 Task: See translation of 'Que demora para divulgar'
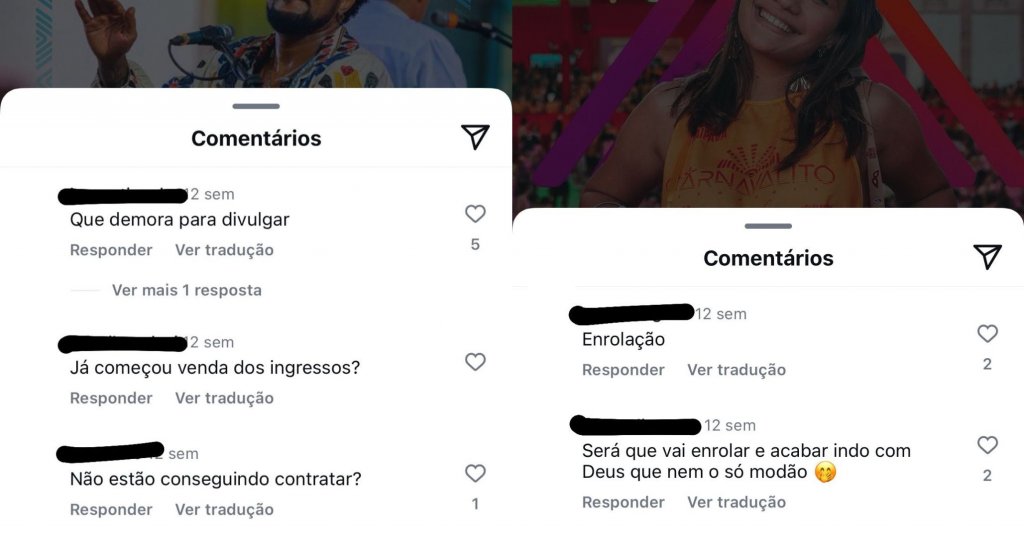click(x=224, y=250)
